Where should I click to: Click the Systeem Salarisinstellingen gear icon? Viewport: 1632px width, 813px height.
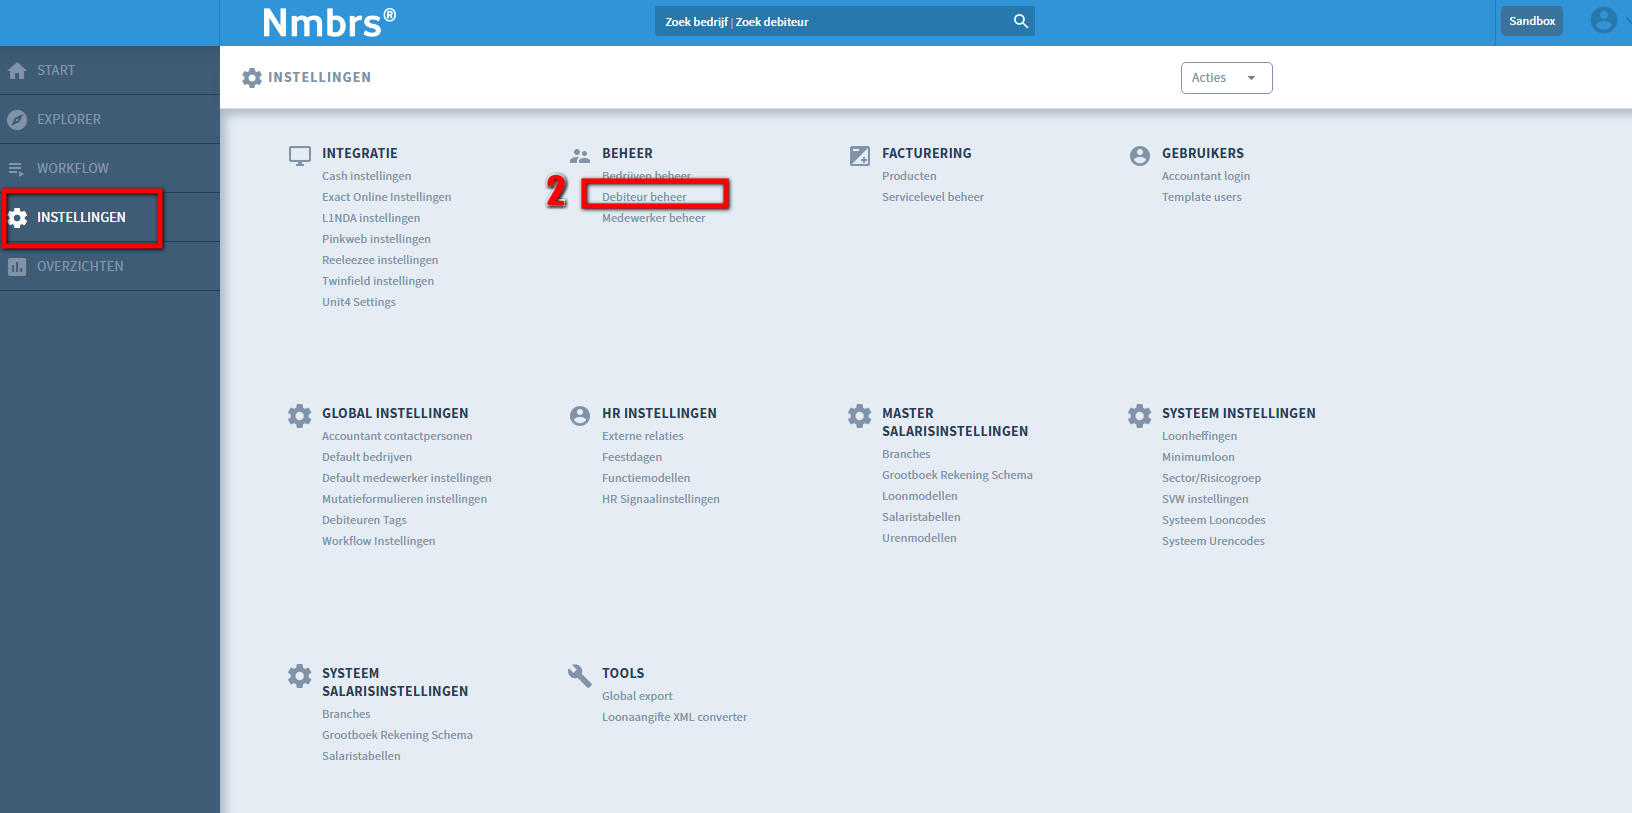pyautogui.click(x=300, y=676)
